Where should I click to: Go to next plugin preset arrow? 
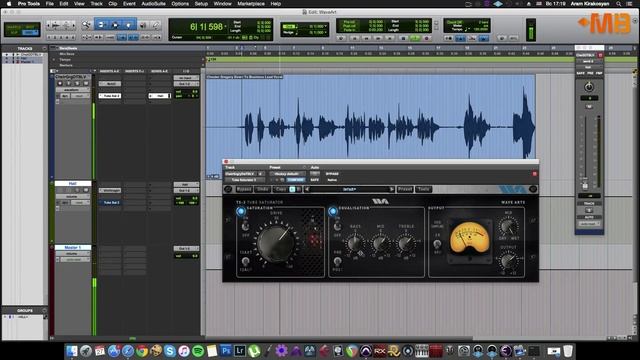click(391, 189)
